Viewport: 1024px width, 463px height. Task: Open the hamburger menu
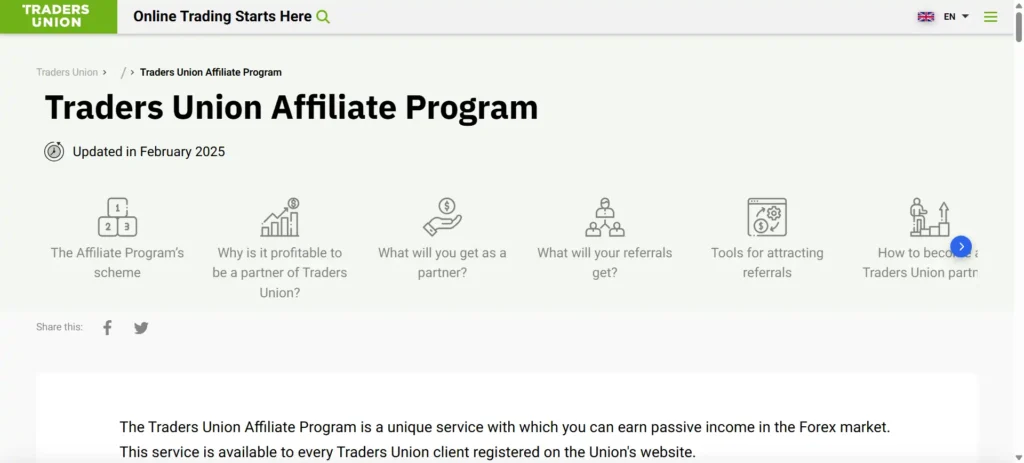click(x=990, y=17)
